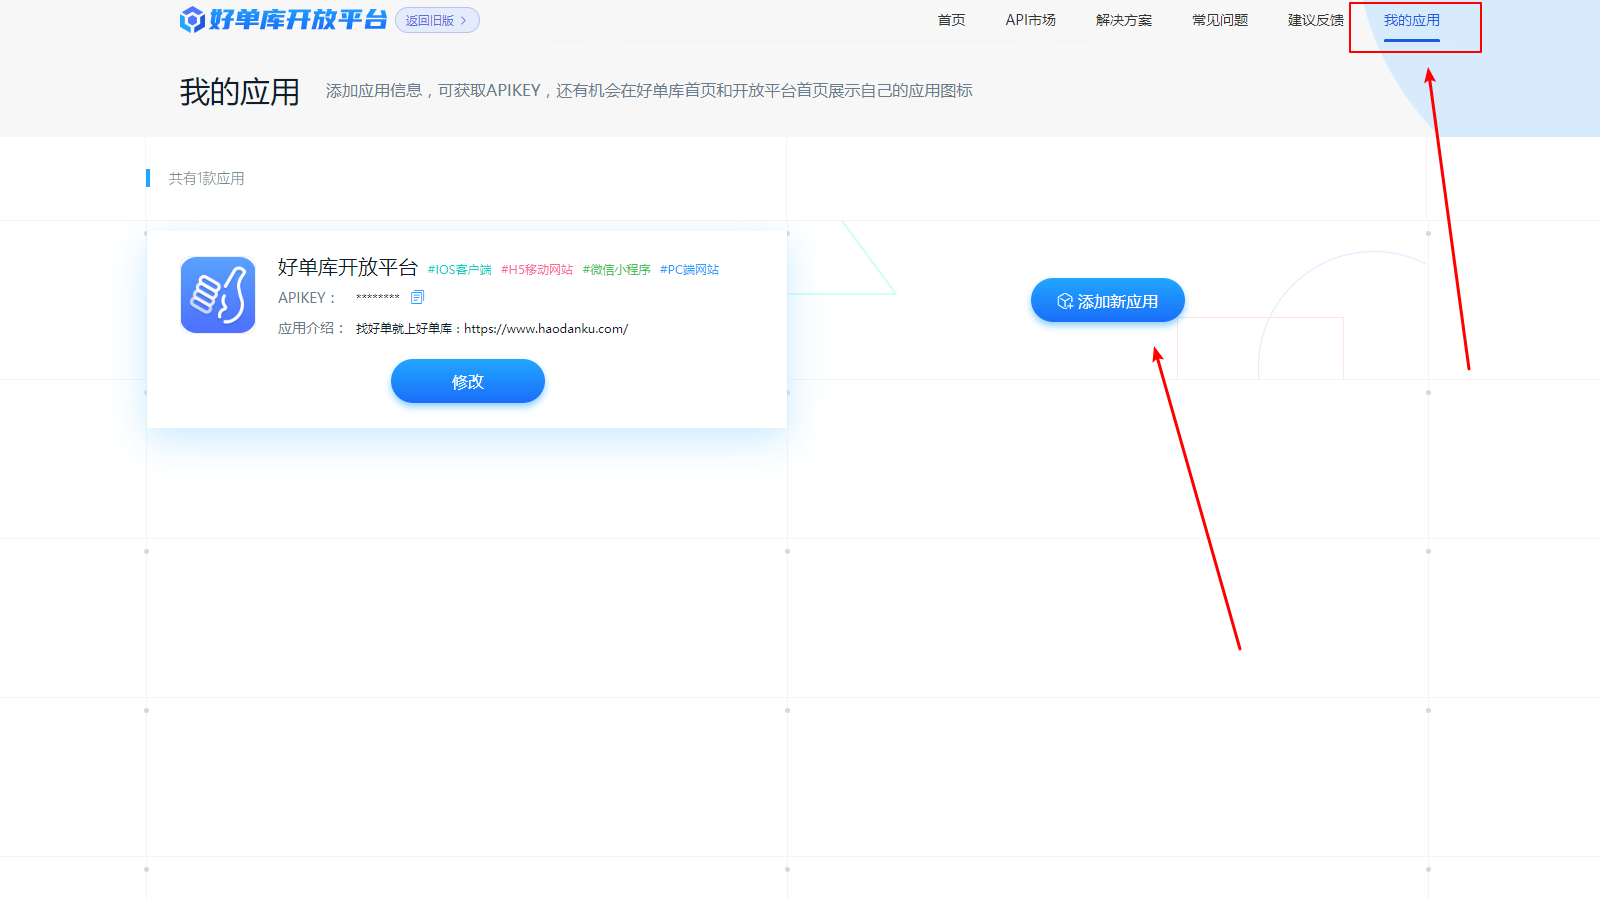This screenshot has width=1600, height=900.
Task: Click the thumbs-up app avatar icon
Action: coord(217,295)
